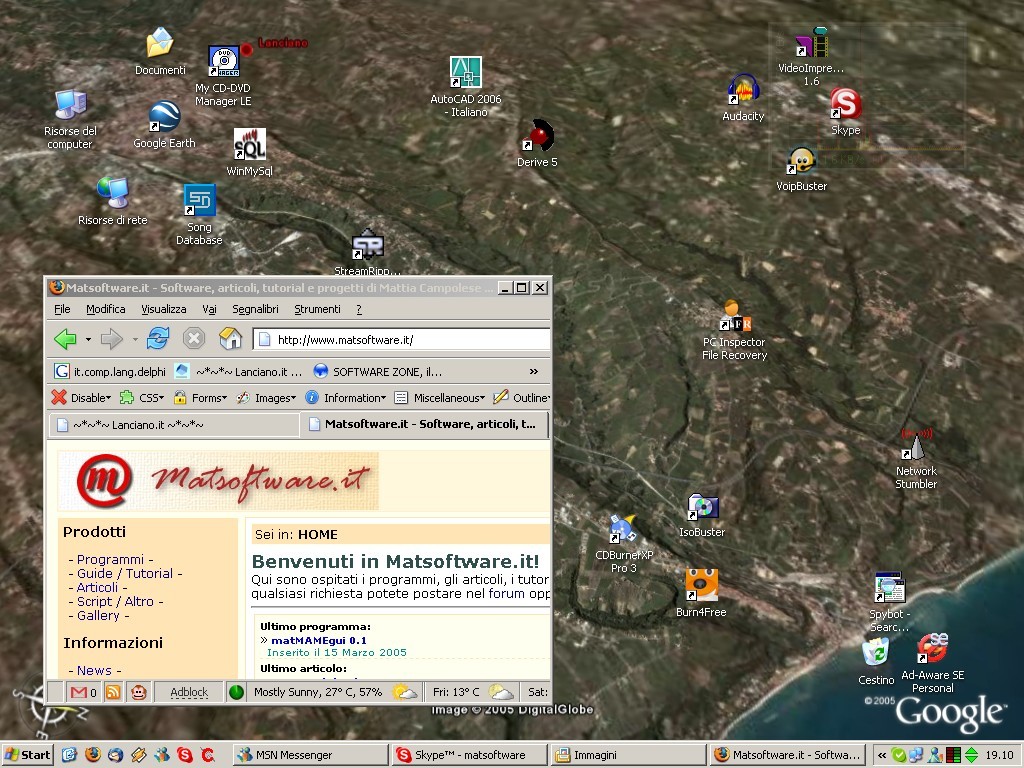
Task: Open the Segnalibri menu
Action: (x=255, y=309)
